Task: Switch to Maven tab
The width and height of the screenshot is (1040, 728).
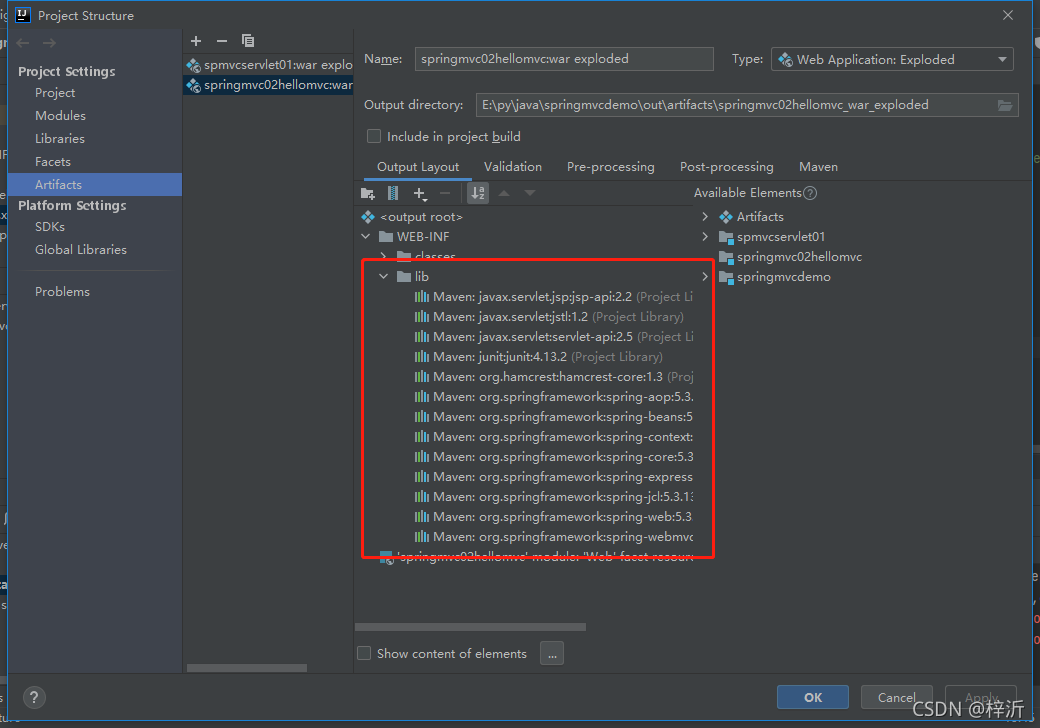Action: (x=818, y=167)
